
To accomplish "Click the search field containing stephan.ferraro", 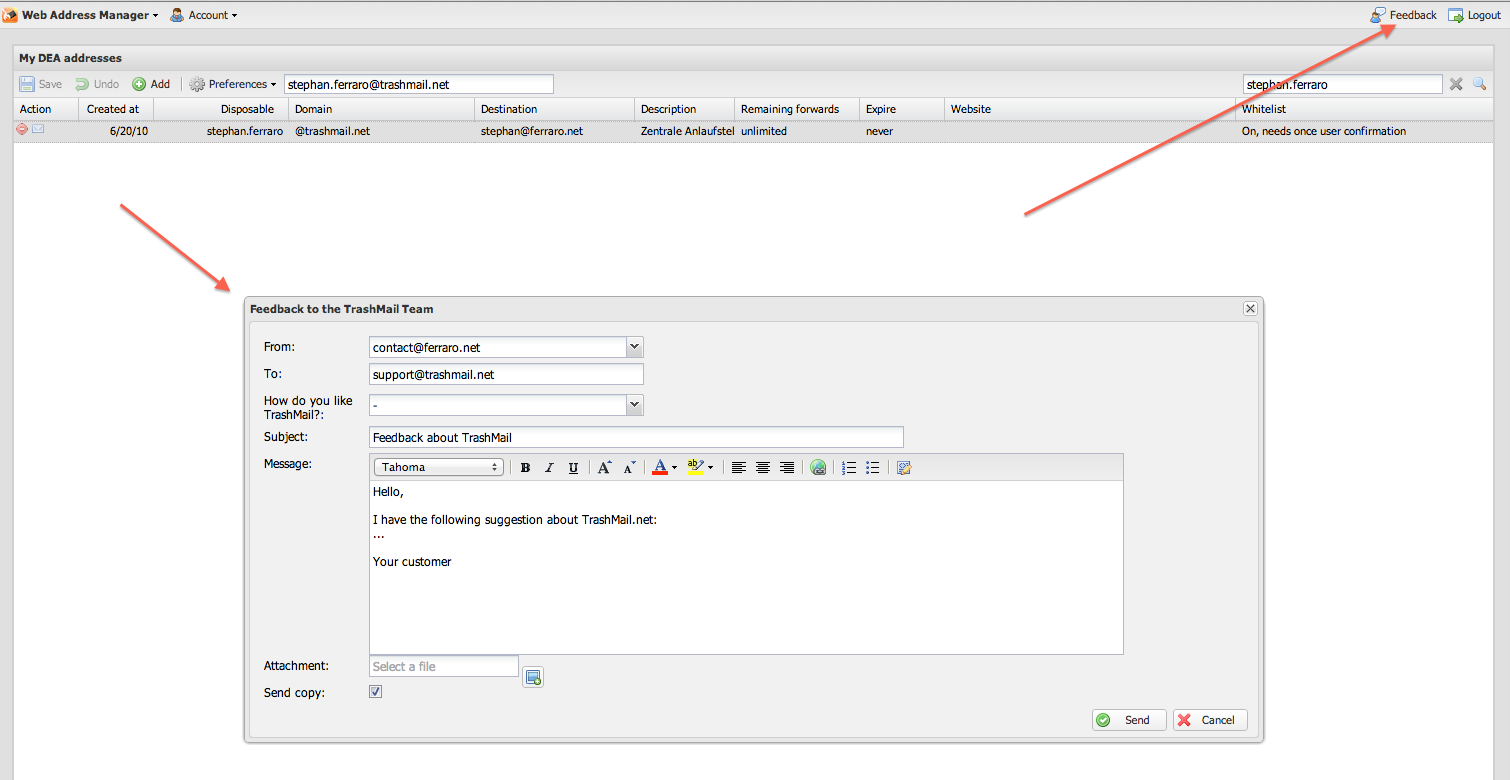I will [x=1342, y=85].
